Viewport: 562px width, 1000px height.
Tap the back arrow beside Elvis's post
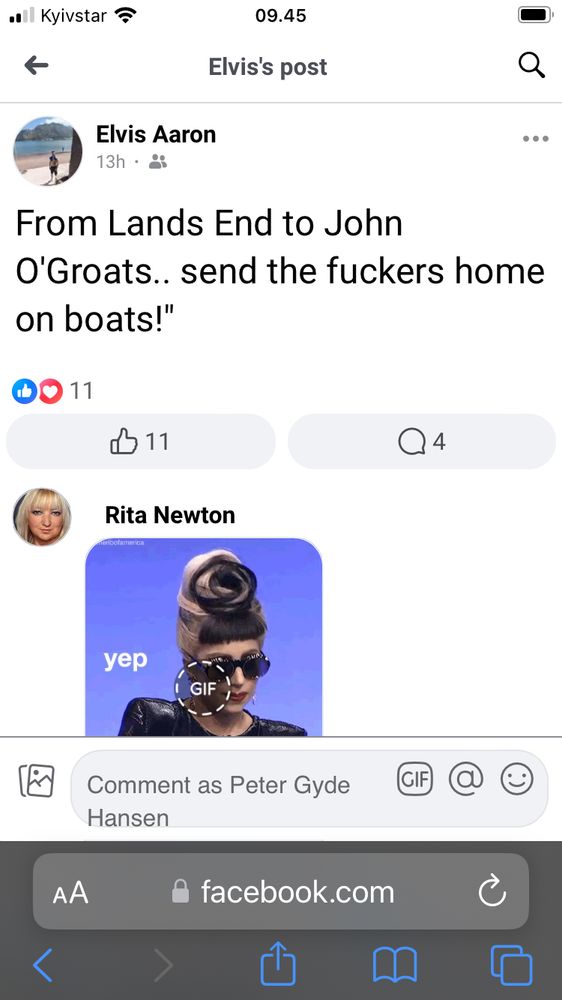pos(36,65)
